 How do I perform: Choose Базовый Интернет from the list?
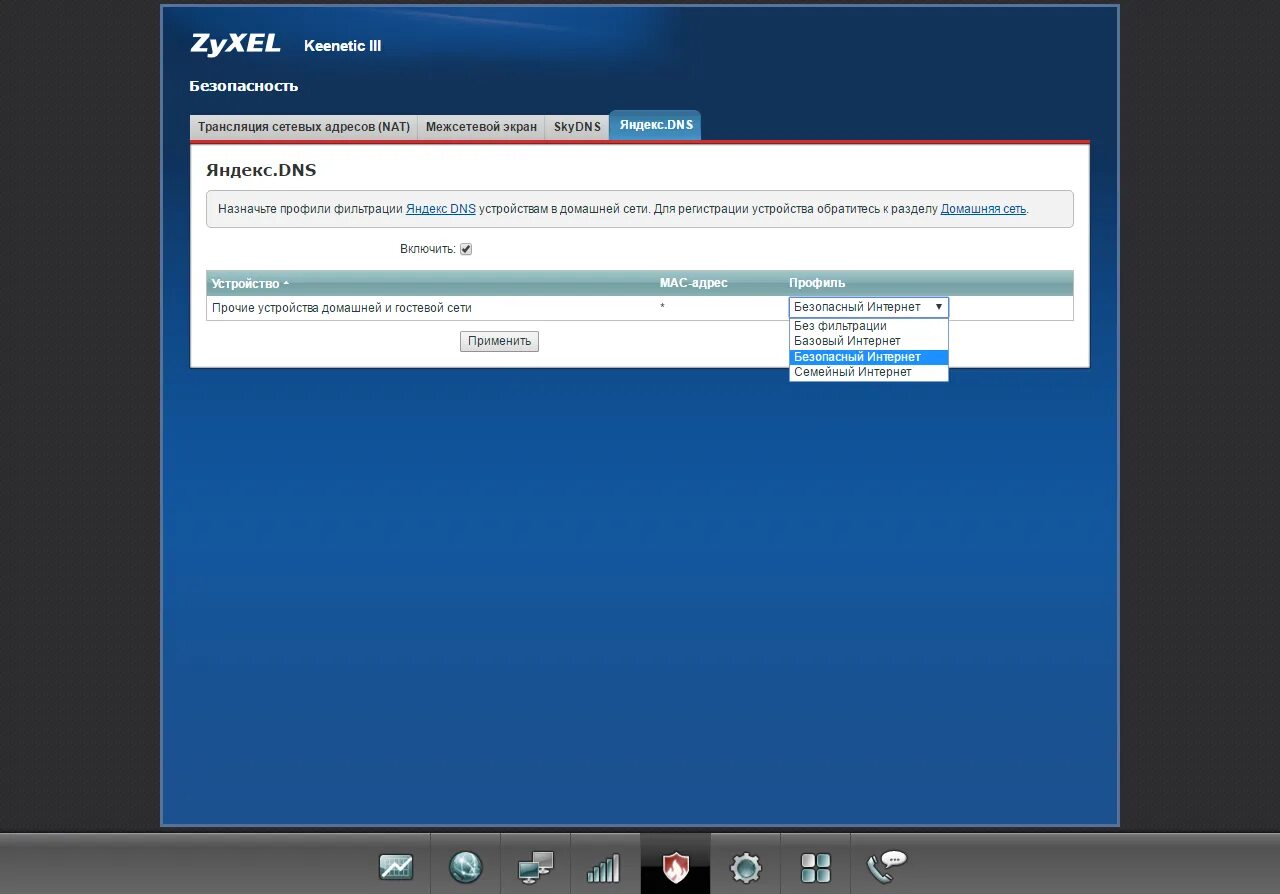click(x=868, y=341)
